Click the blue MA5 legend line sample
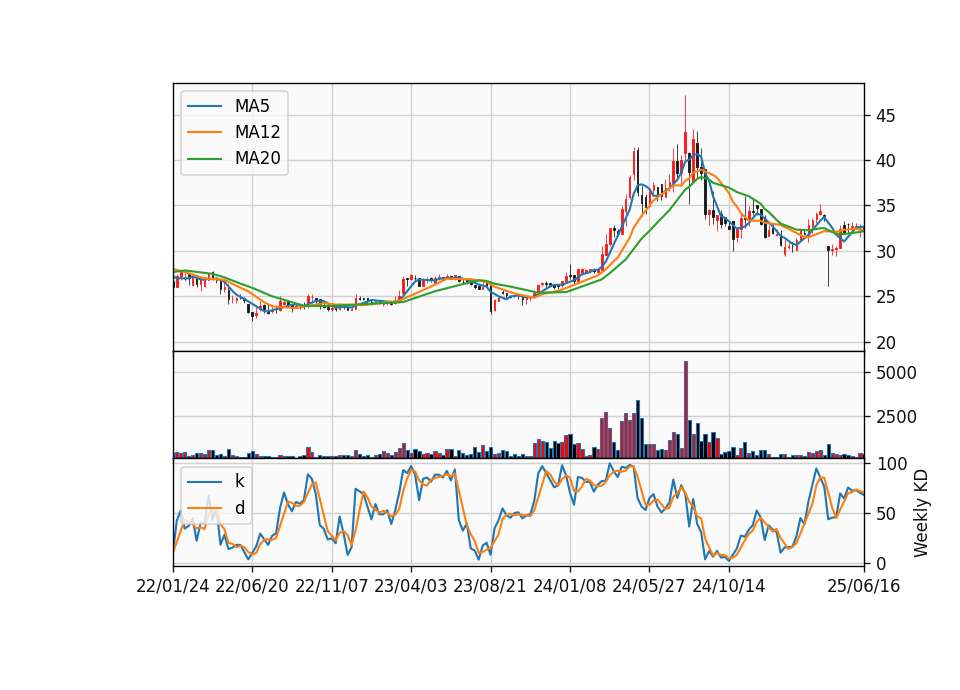This screenshot has width=960, height=690. tap(204, 106)
